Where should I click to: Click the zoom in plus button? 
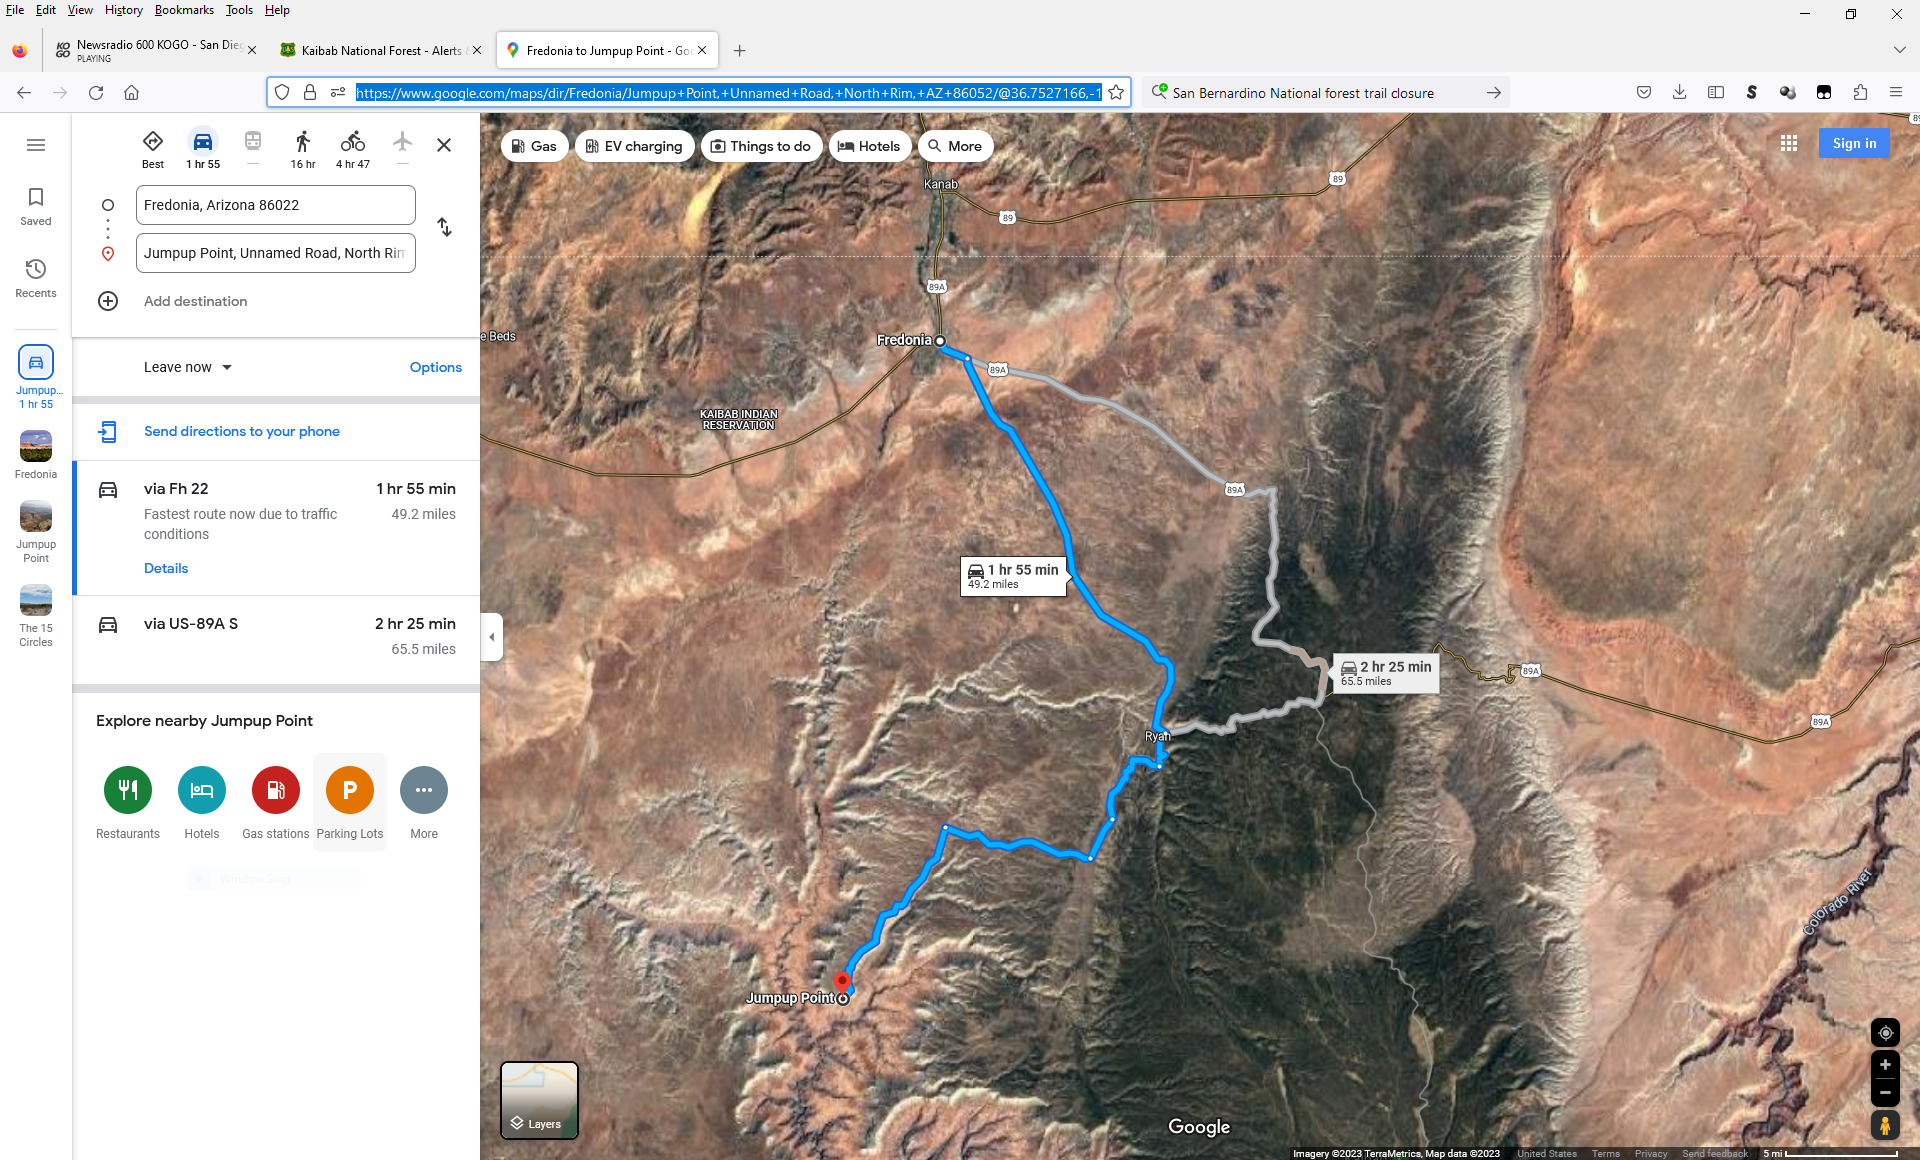pos(1885,1065)
